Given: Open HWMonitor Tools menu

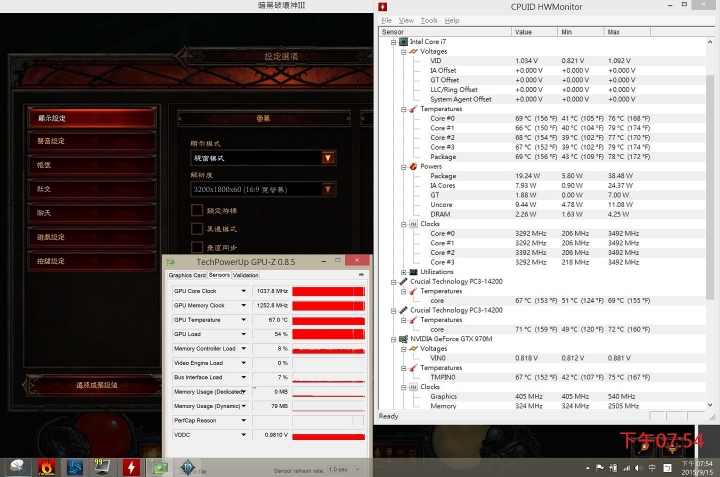Looking at the screenshot, I should tap(429, 20).
